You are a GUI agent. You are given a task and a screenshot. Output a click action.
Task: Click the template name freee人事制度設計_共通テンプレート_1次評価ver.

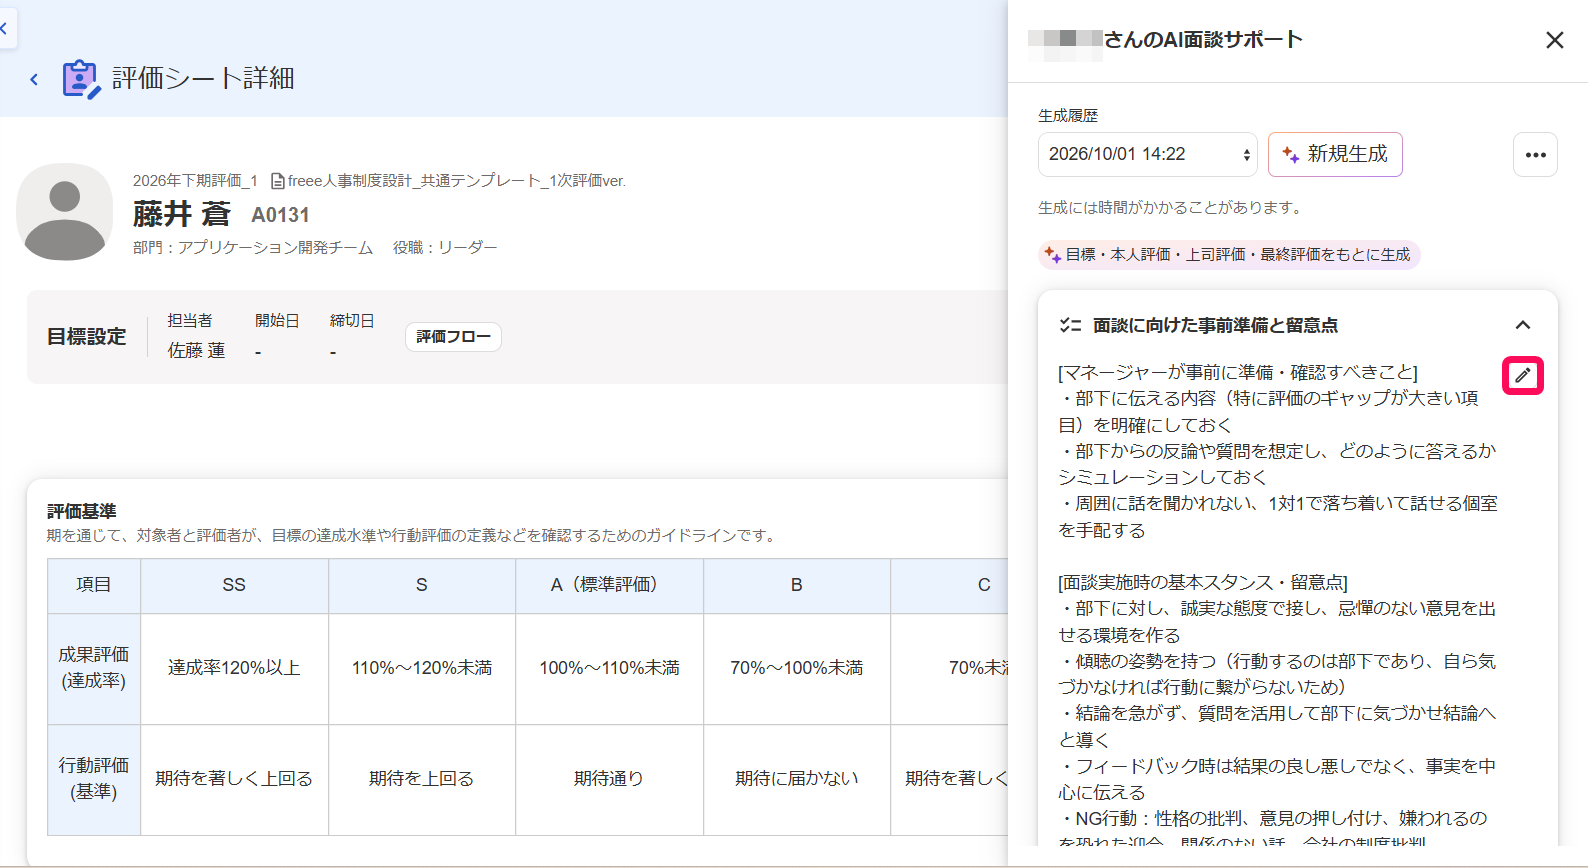457,181
